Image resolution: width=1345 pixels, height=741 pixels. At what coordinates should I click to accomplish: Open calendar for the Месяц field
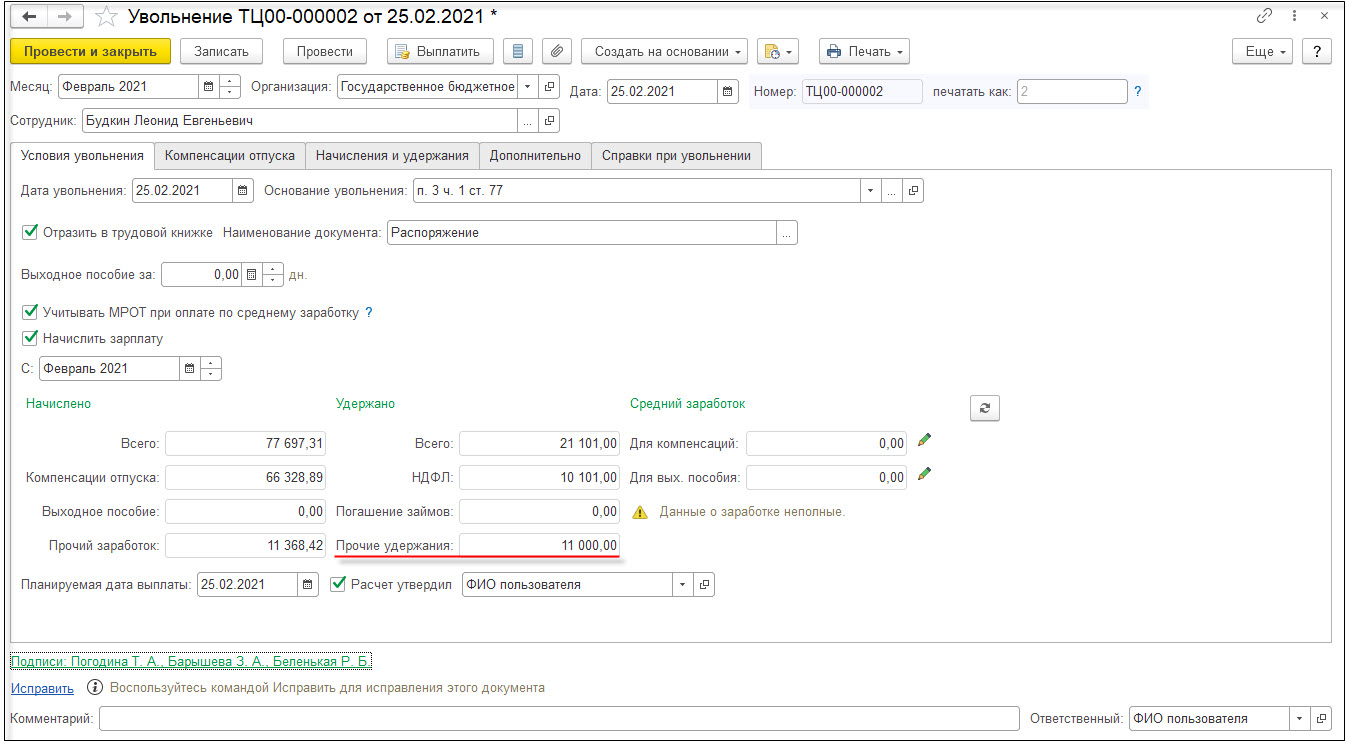[x=208, y=87]
